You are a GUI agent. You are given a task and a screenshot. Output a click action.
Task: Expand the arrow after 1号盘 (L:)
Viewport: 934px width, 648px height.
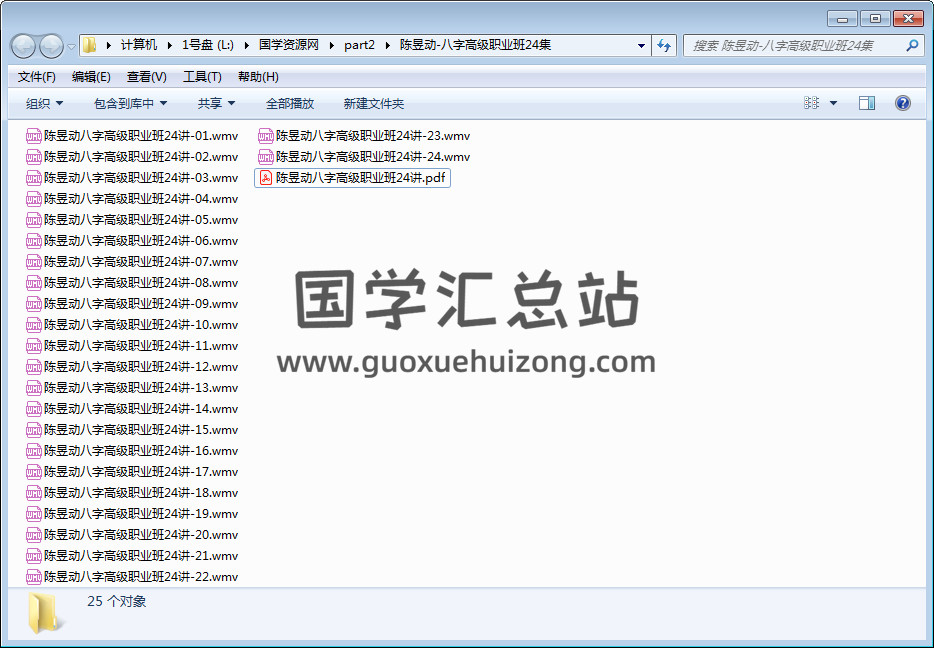tap(246, 45)
